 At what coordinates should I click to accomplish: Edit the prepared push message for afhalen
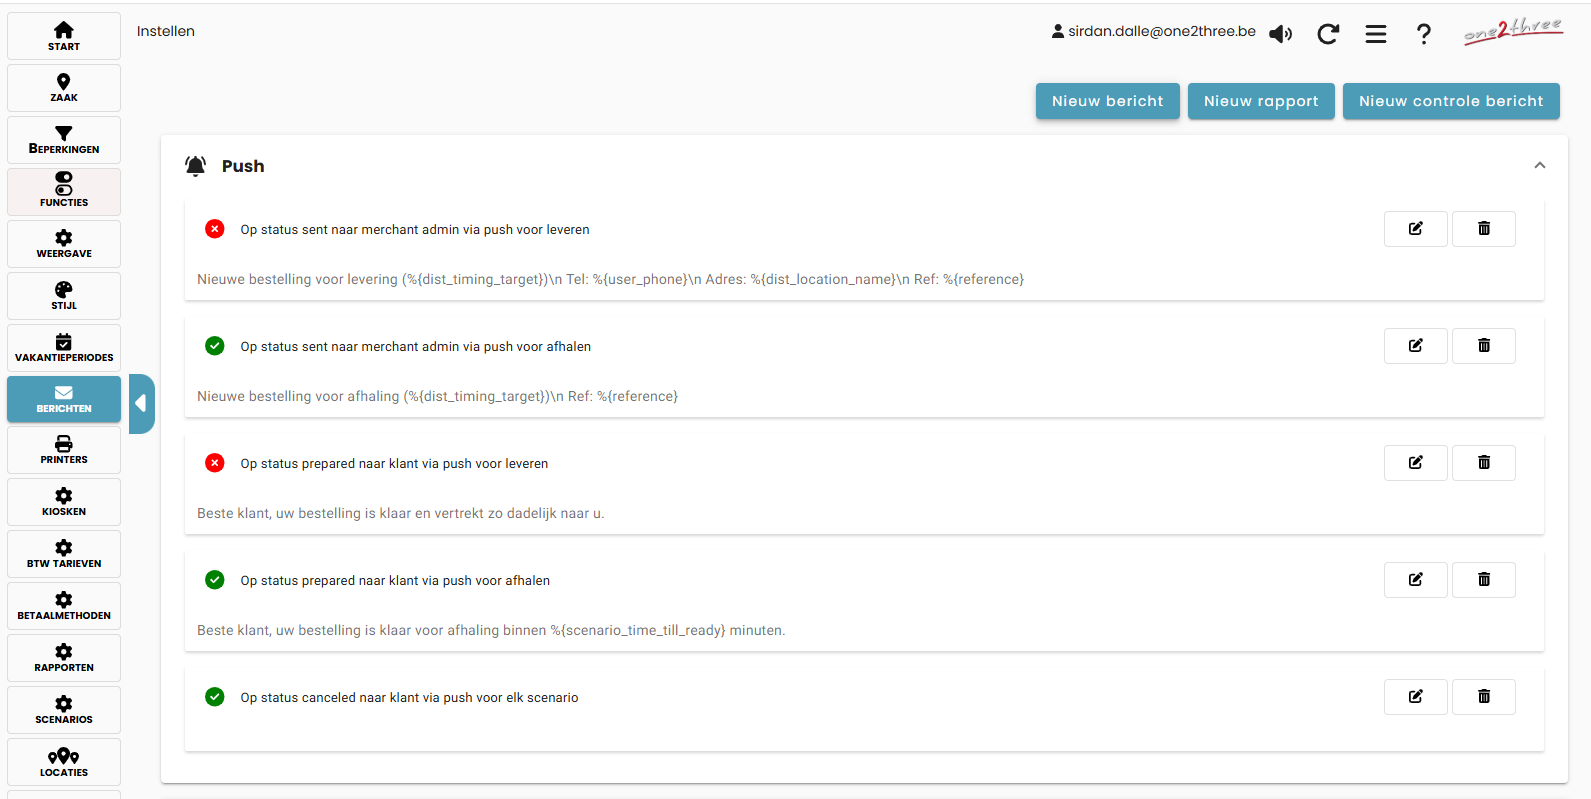1415,580
